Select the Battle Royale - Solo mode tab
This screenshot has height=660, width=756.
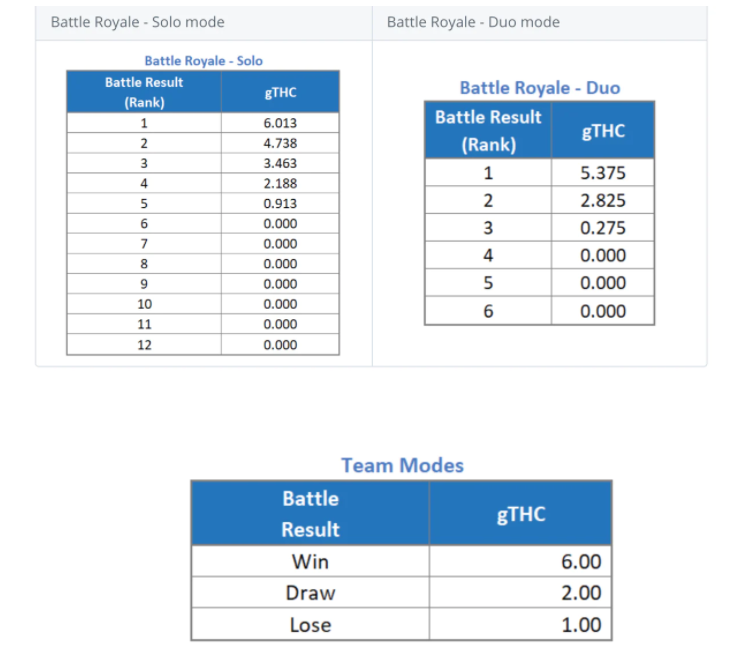tap(138, 22)
